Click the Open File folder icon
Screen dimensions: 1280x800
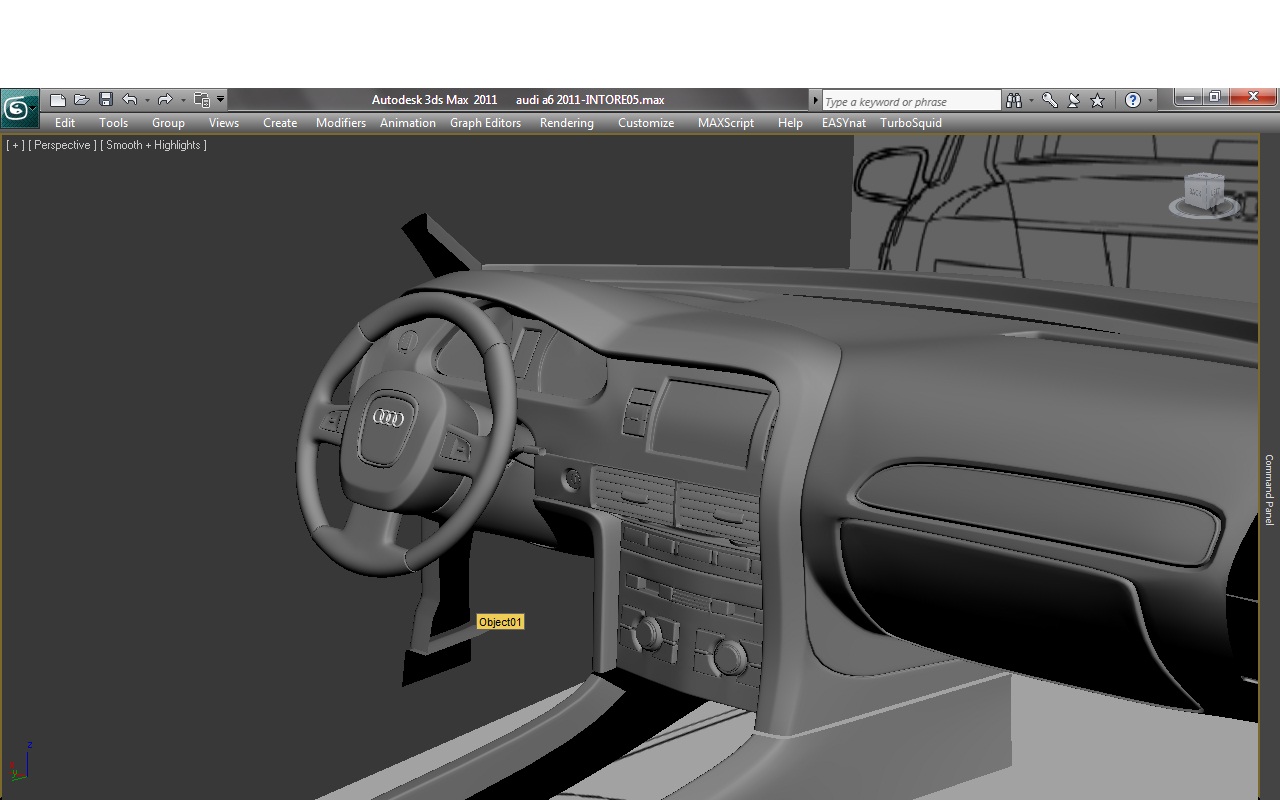(x=82, y=100)
